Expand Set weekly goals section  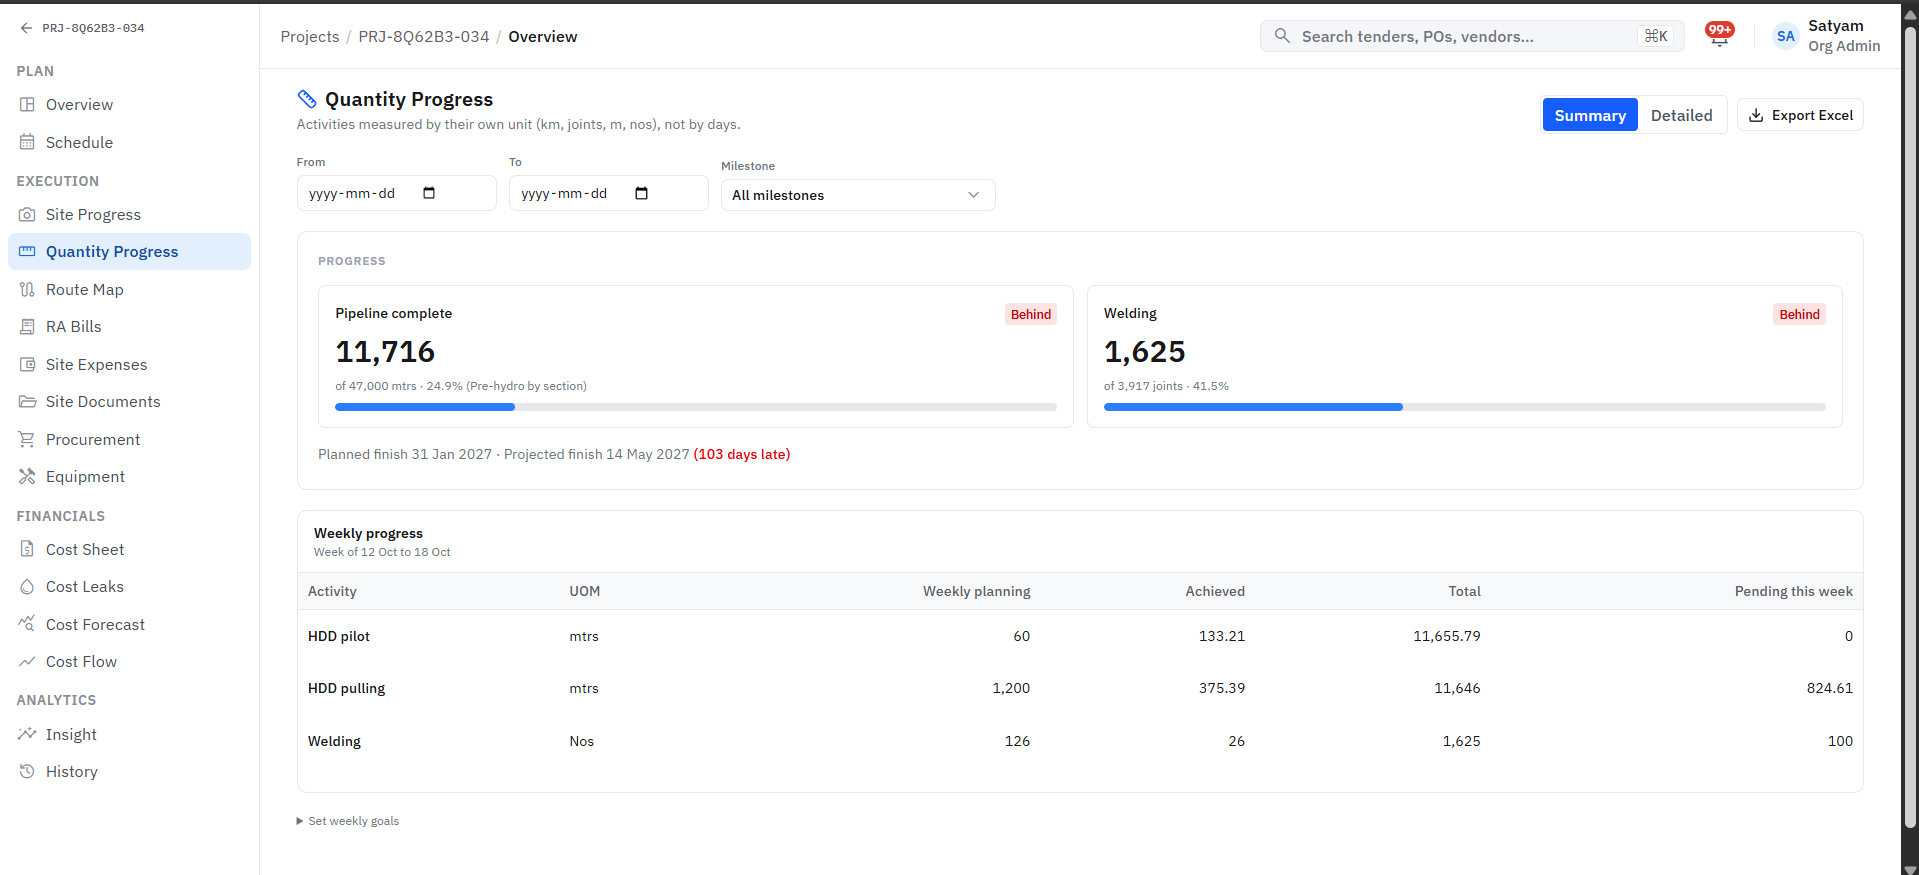tap(348, 821)
